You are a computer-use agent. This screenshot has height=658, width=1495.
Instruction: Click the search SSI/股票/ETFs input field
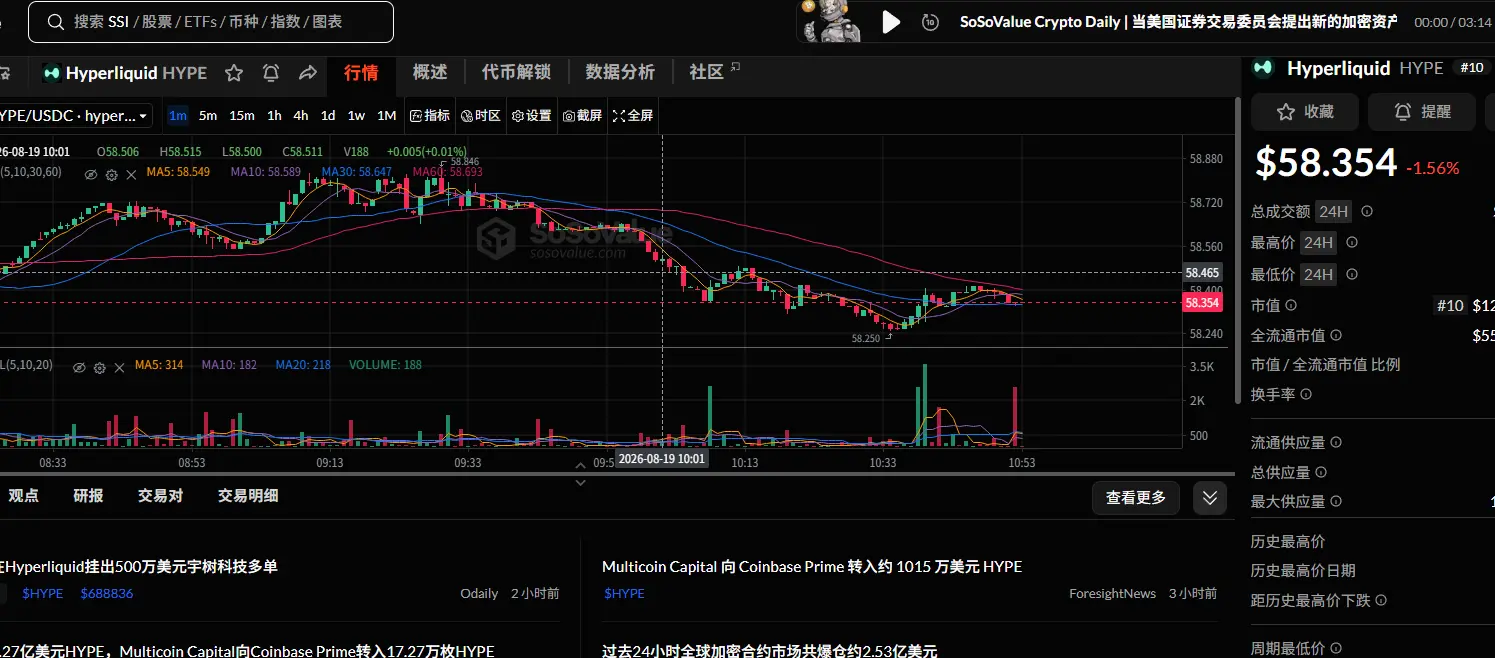[211, 22]
